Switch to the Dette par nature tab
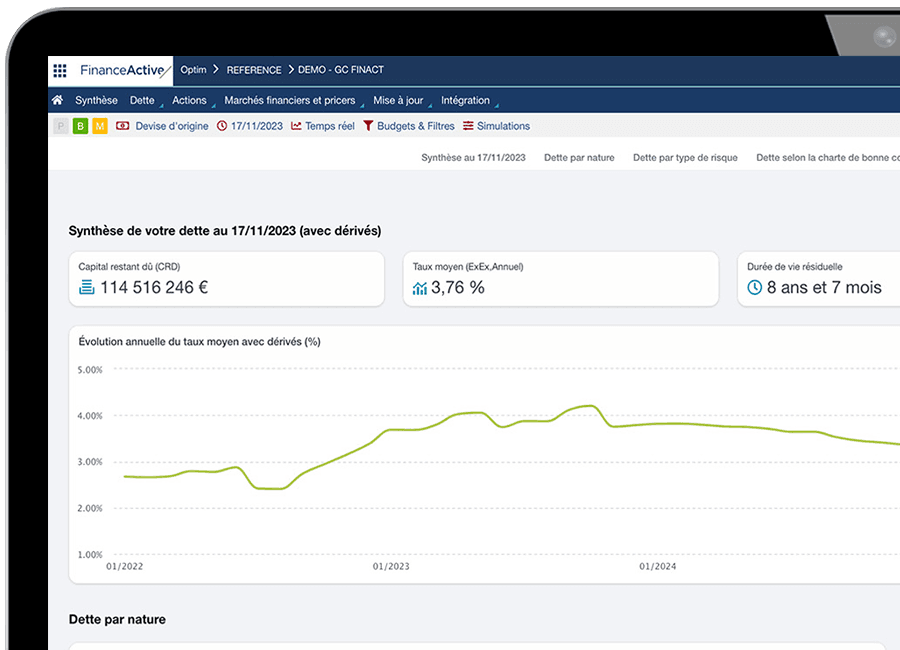This screenshot has height=650, width=900. coord(579,158)
